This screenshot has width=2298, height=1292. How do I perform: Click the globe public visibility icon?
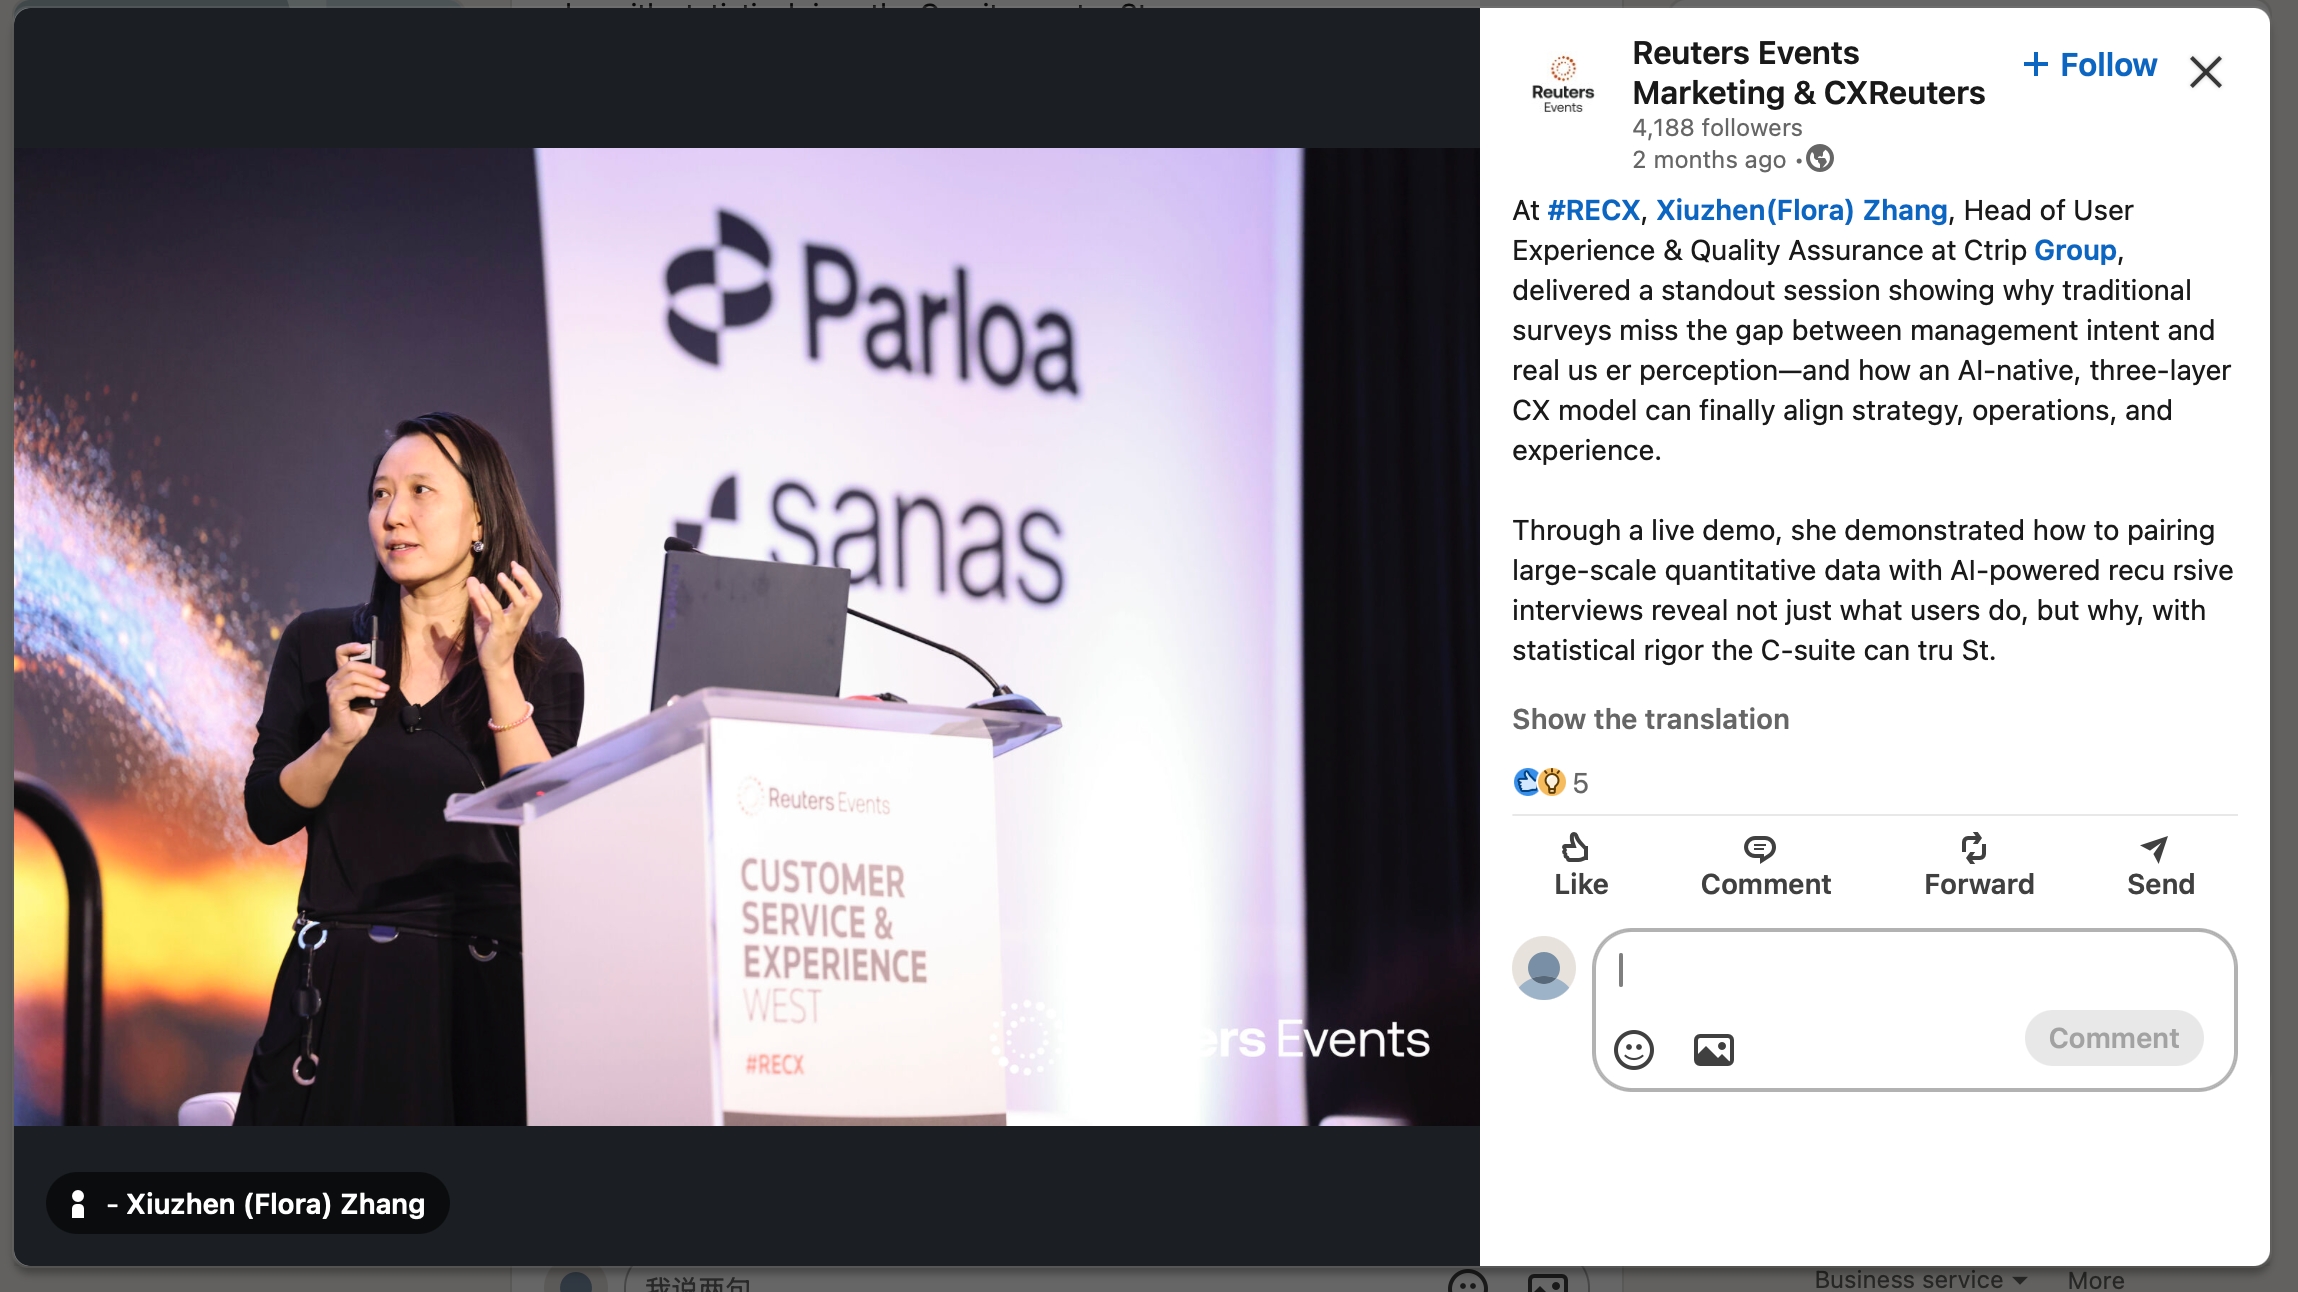click(x=1820, y=159)
